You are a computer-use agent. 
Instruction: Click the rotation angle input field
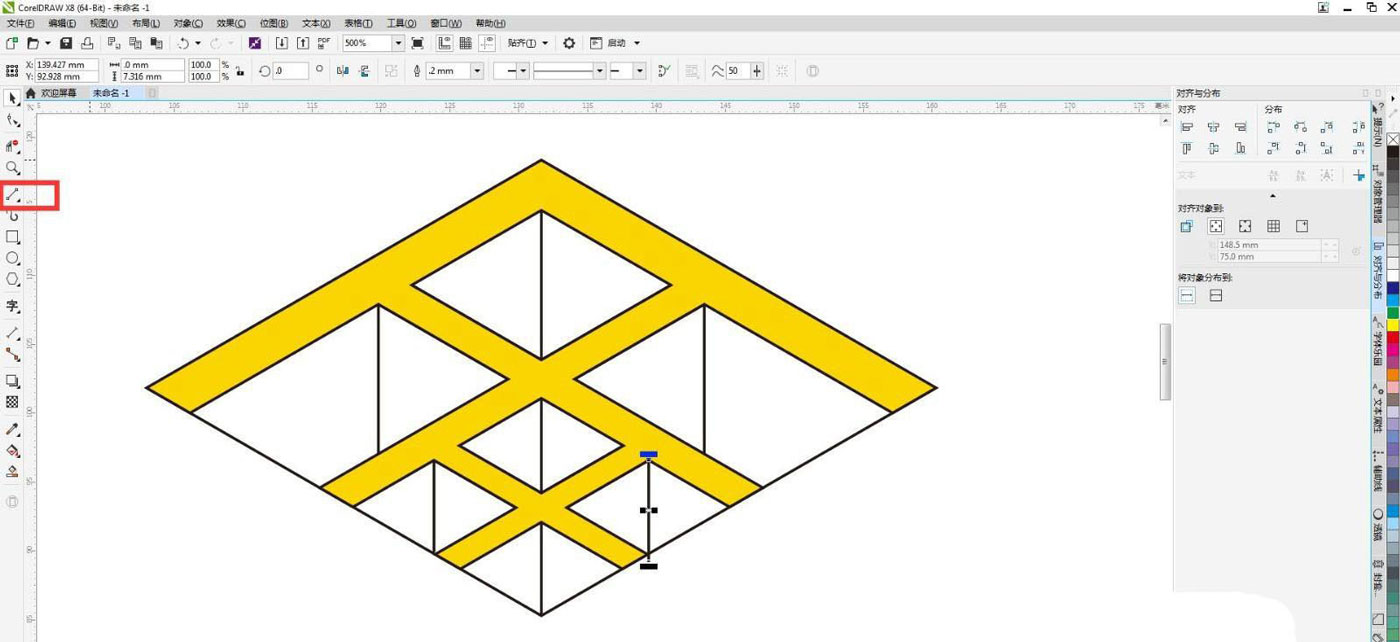click(x=291, y=71)
